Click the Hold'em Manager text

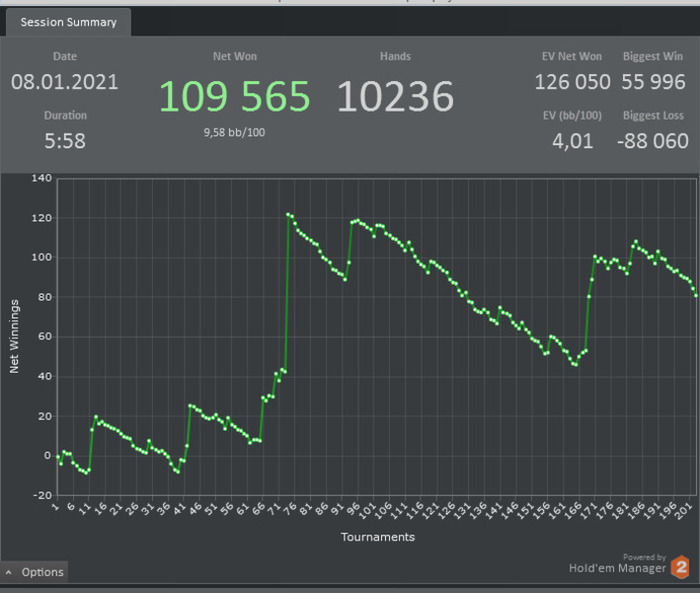click(617, 568)
